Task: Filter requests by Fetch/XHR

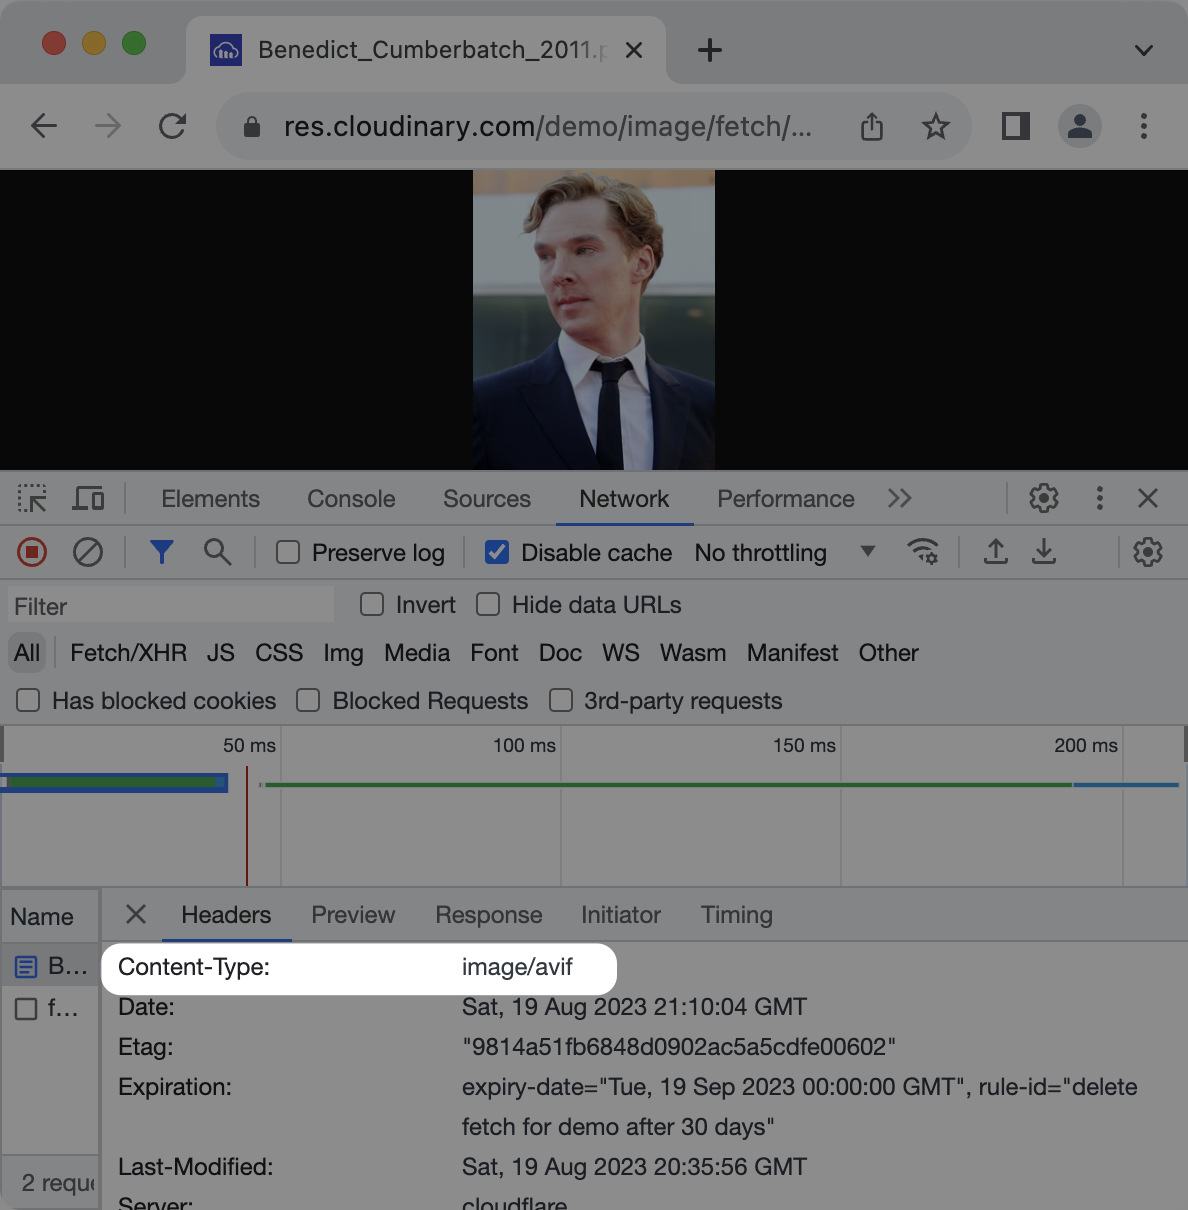Action: pyautogui.click(x=129, y=653)
